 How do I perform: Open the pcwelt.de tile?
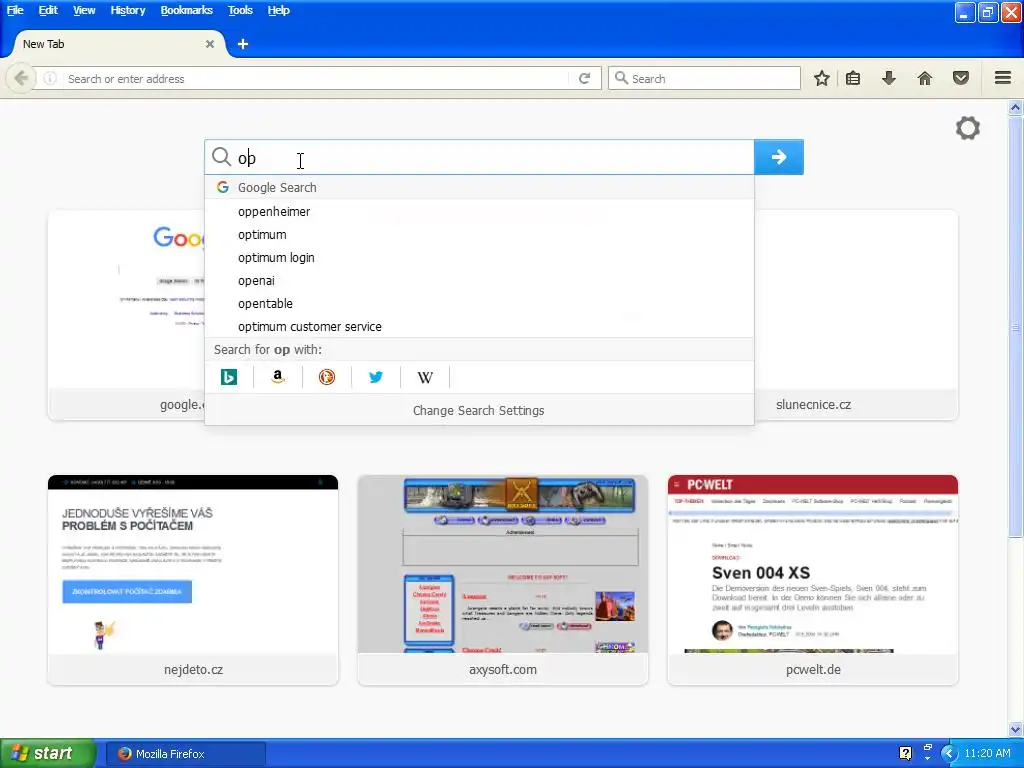(x=813, y=580)
